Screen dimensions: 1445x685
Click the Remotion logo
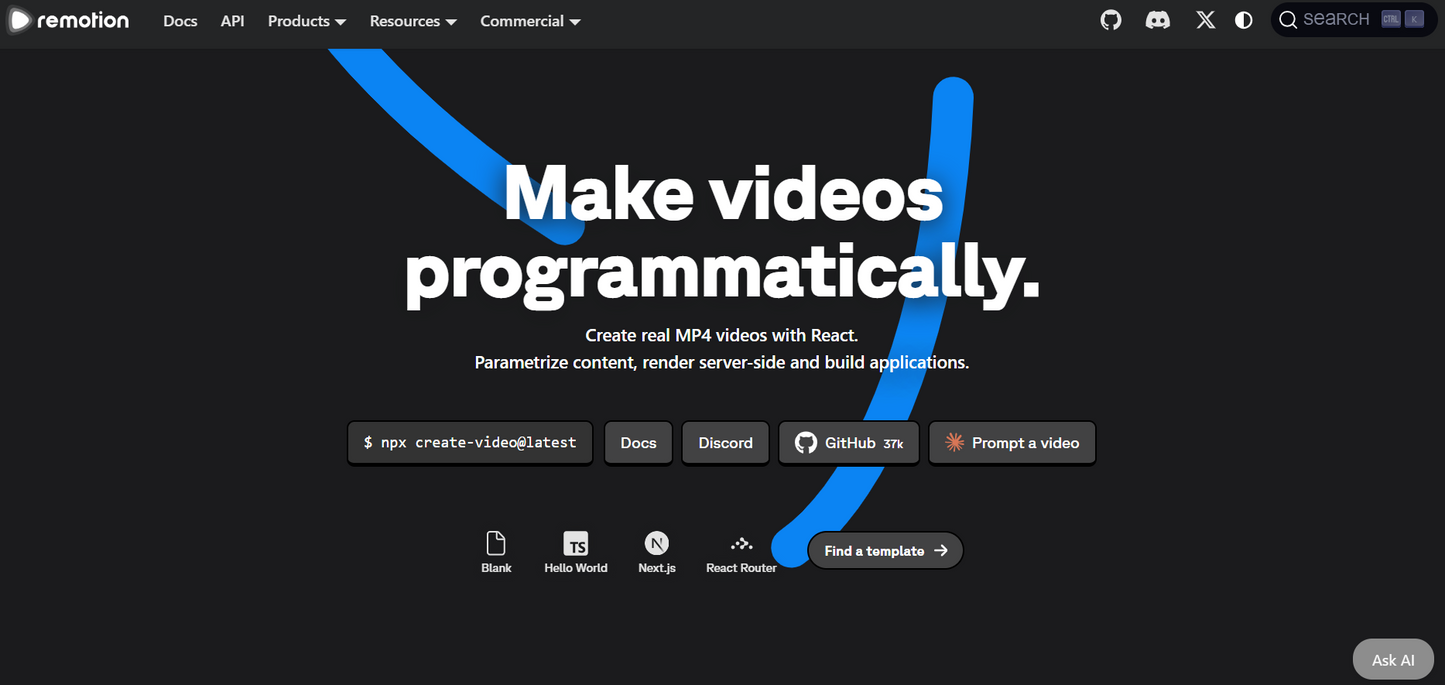[68, 20]
